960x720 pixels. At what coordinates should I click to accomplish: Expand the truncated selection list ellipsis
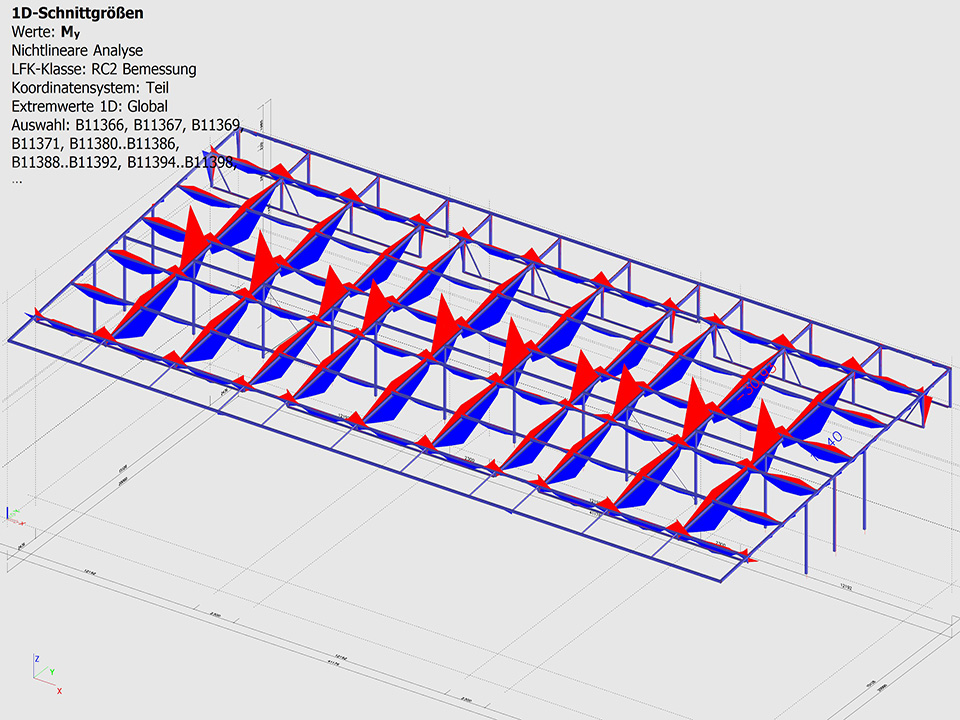(17, 181)
